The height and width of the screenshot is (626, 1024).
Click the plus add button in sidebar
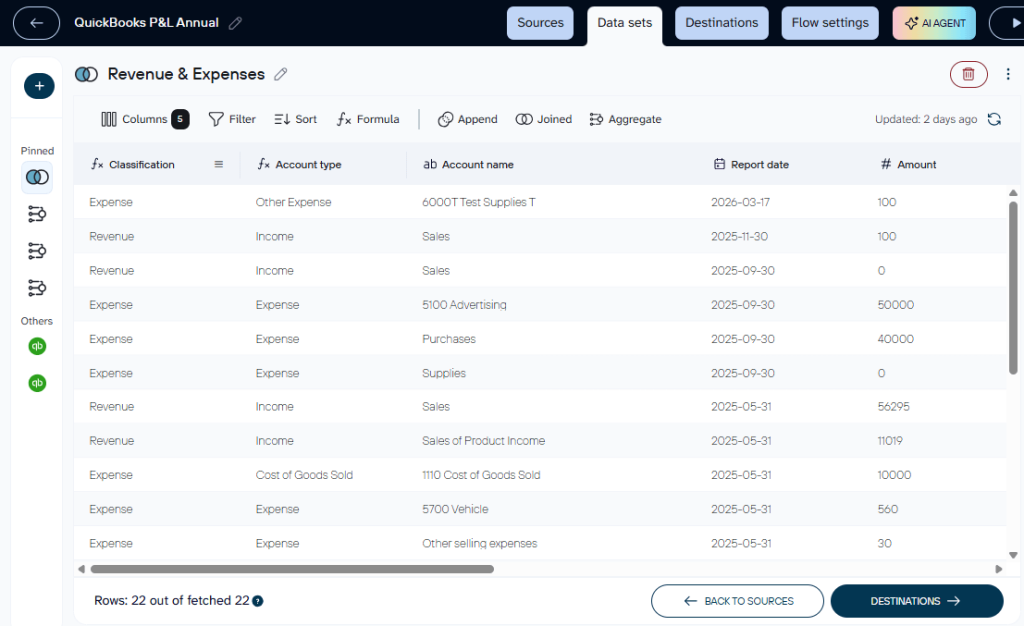tap(39, 86)
